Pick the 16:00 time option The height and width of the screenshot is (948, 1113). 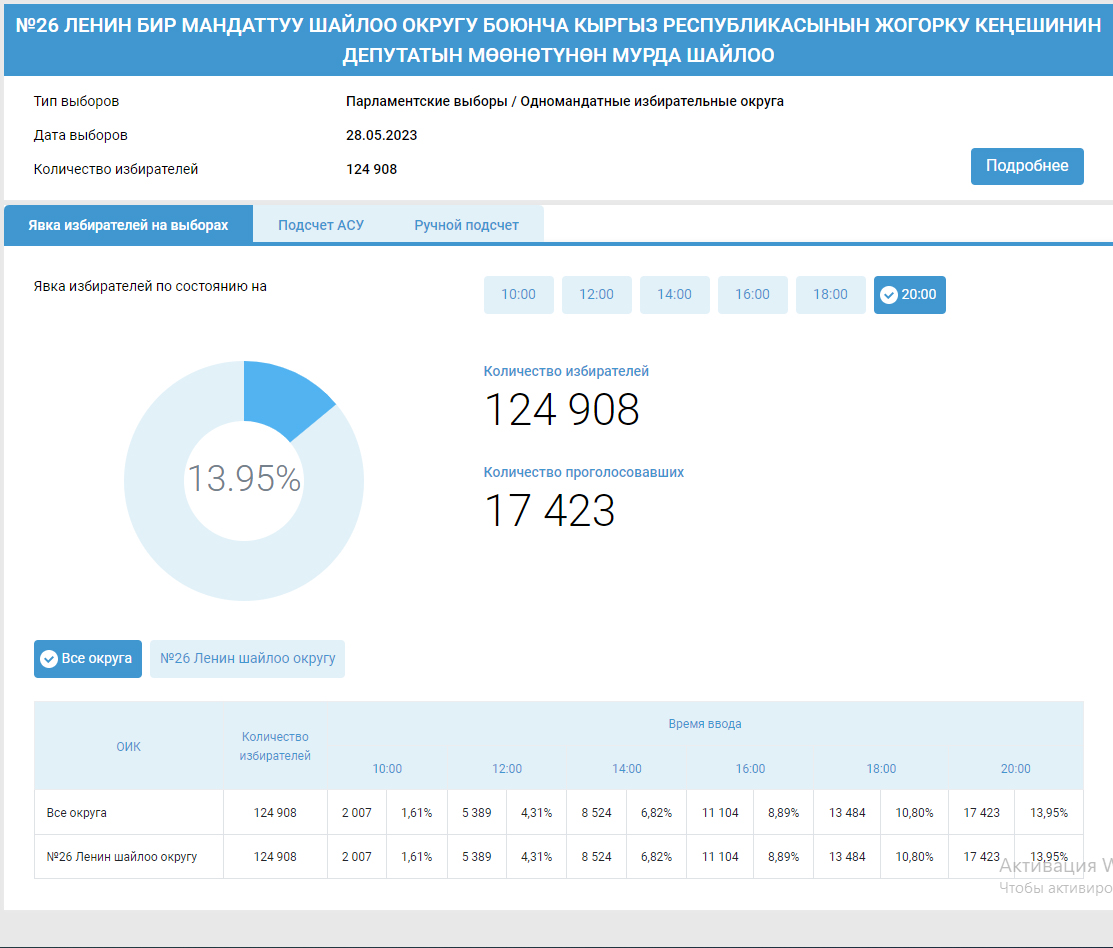click(x=752, y=294)
